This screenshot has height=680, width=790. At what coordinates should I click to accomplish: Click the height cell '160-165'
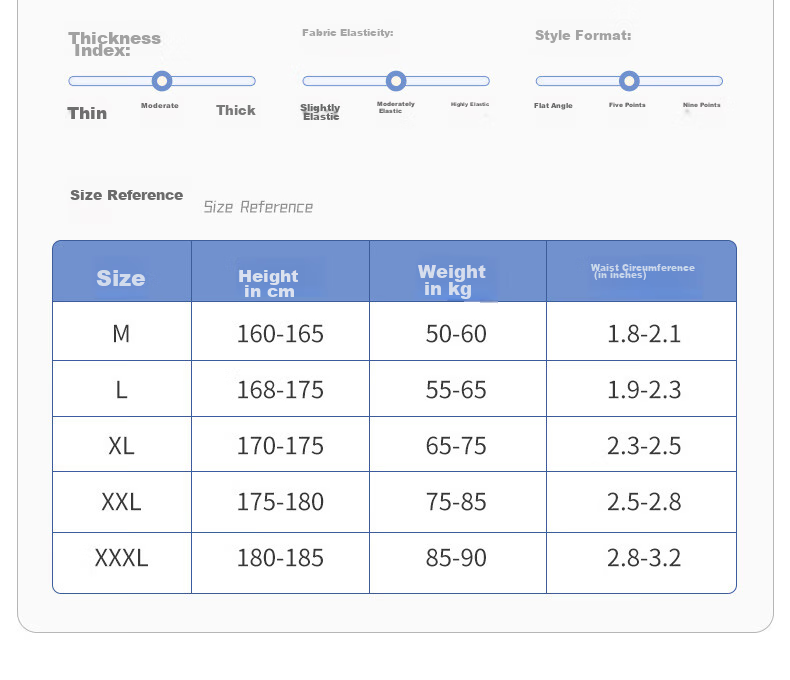tap(280, 333)
